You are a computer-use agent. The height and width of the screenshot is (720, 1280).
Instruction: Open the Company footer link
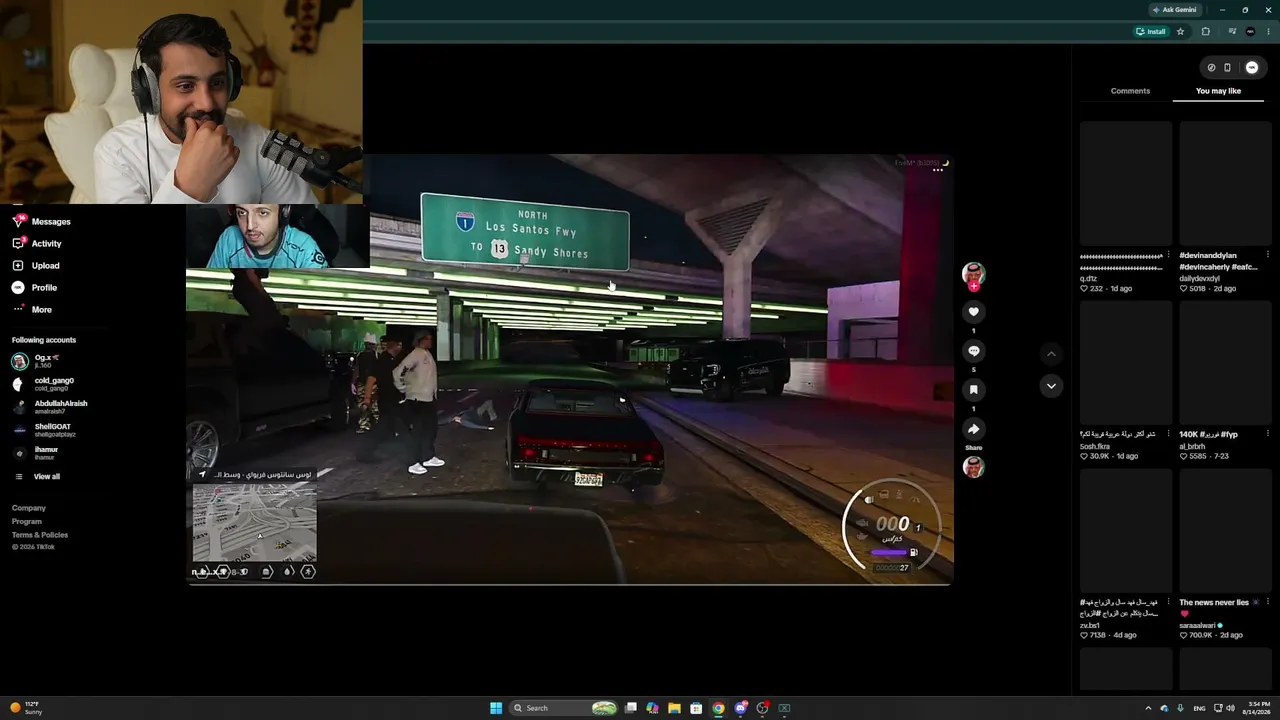29,508
